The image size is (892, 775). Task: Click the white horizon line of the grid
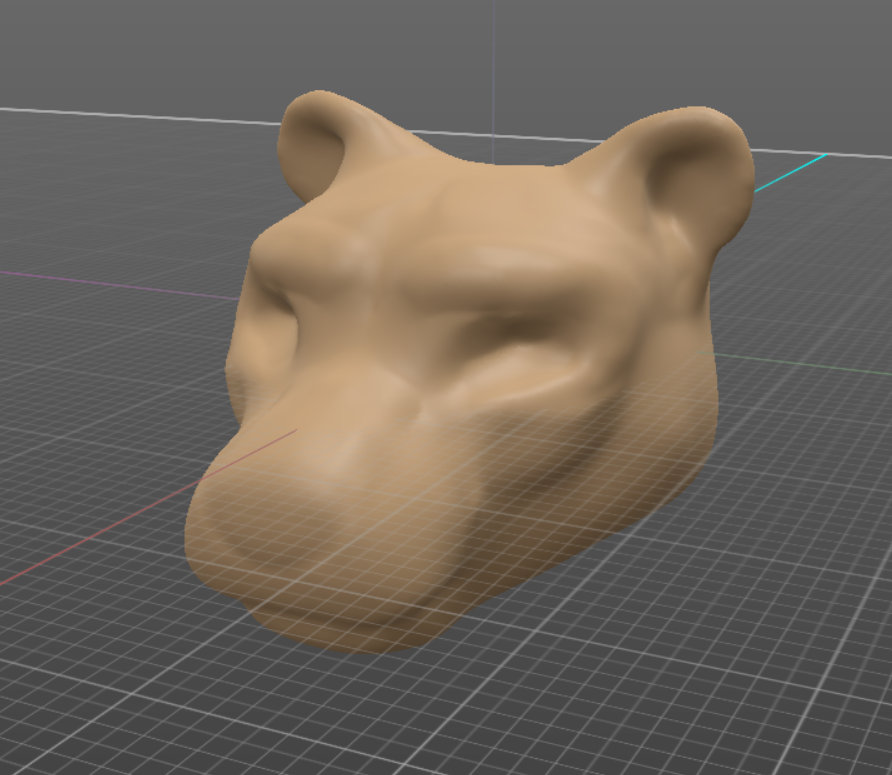click(x=150, y=114)
